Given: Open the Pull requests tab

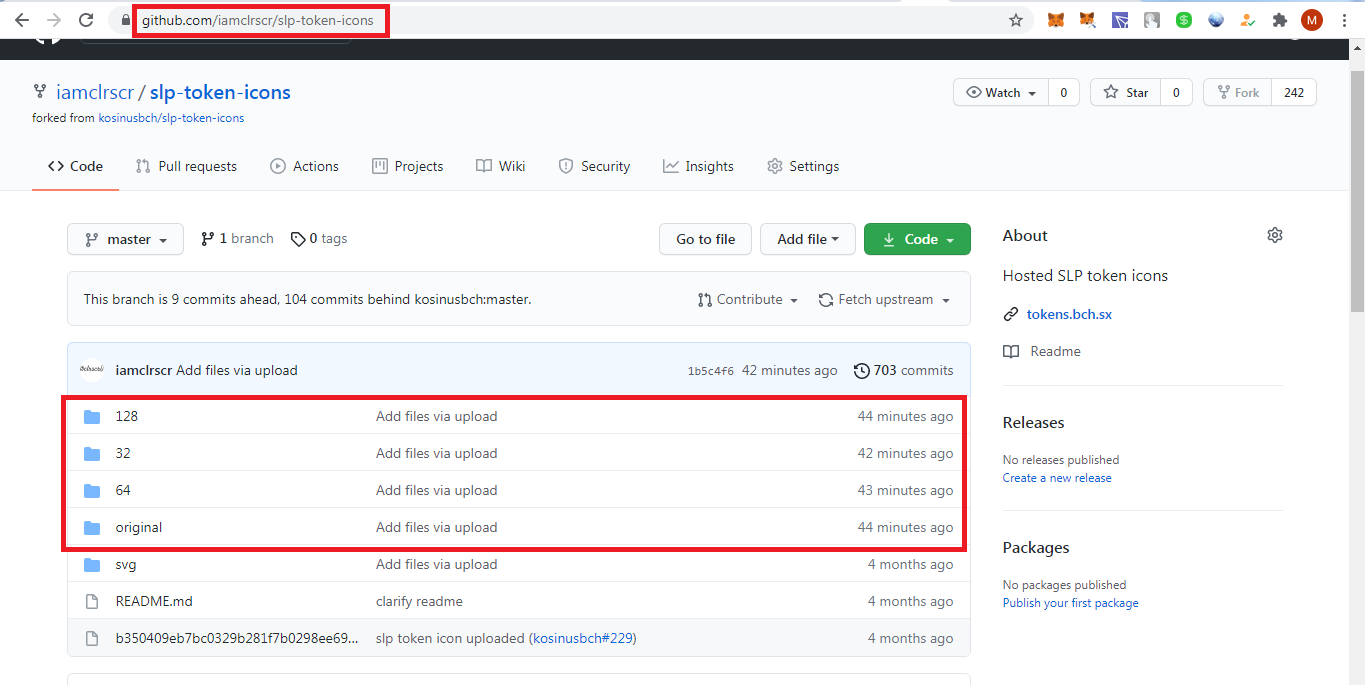Looking at the screenshot, I should (x=186, y=166).
